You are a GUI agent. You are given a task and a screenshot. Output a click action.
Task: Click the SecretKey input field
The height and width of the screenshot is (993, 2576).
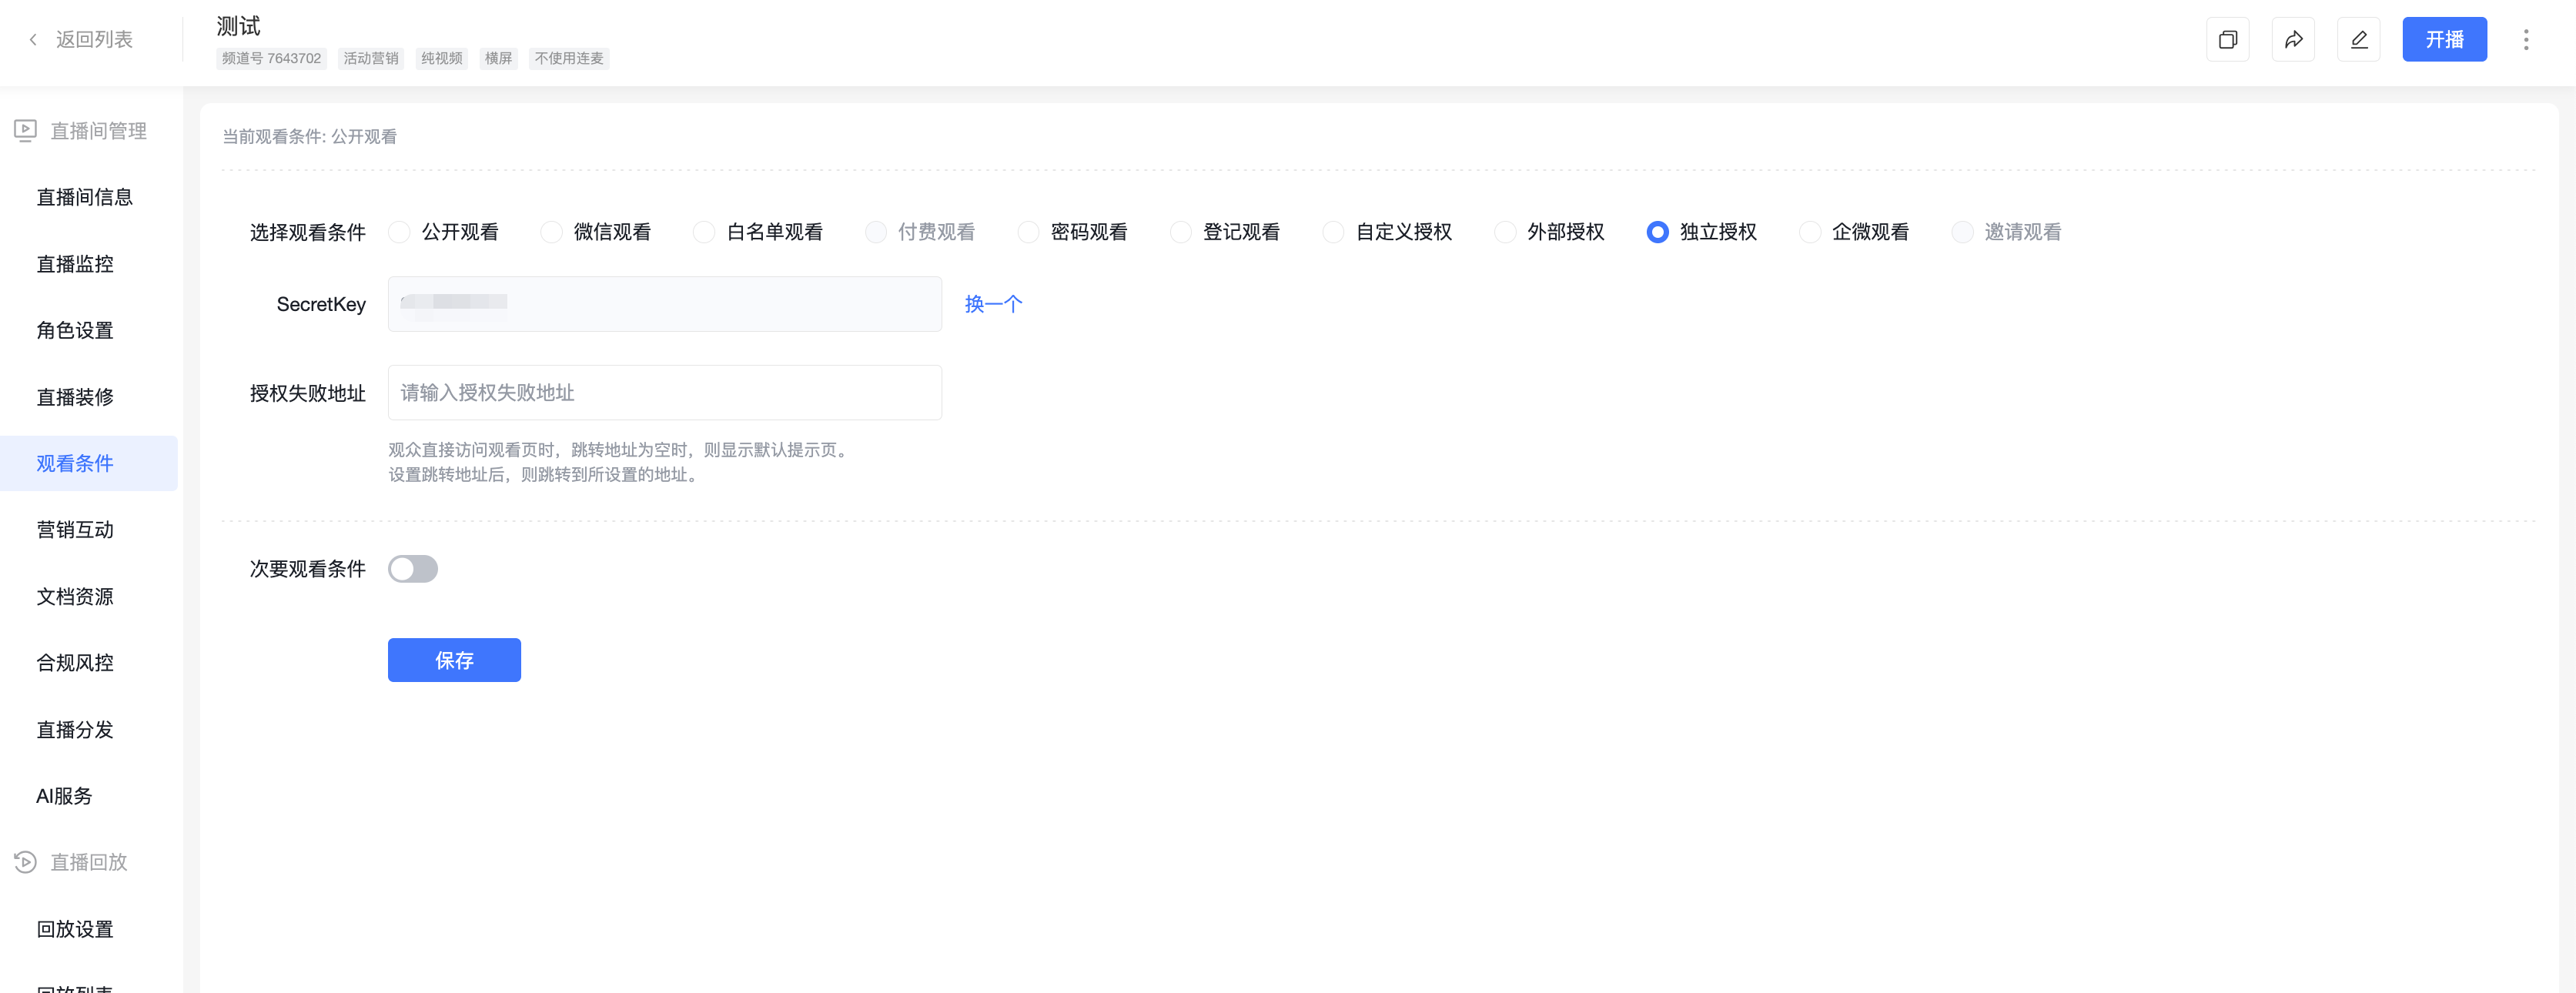click(x=665, y=304)
